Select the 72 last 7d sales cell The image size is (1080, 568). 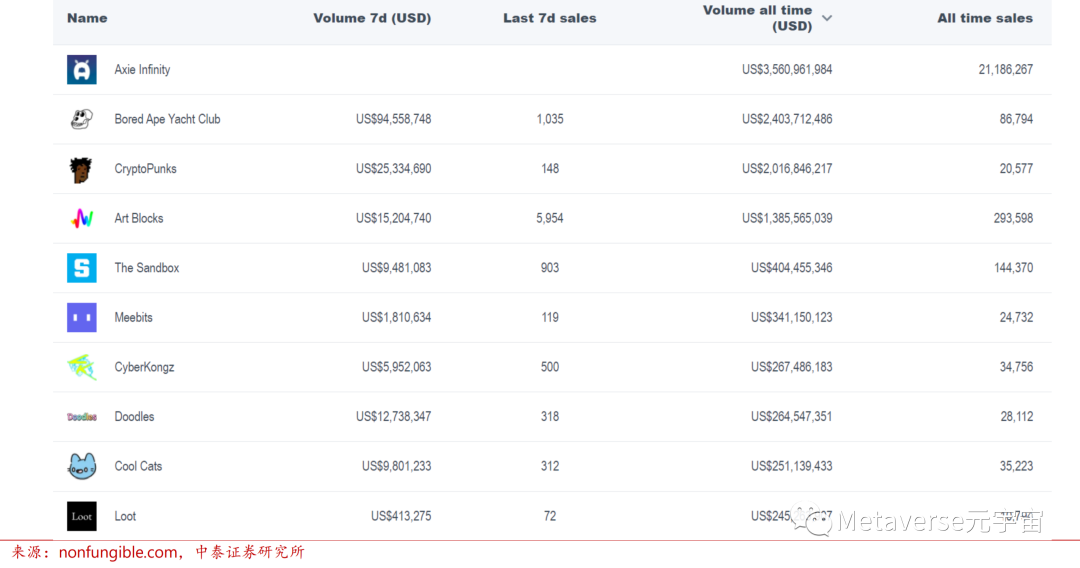tap(550, 516)
